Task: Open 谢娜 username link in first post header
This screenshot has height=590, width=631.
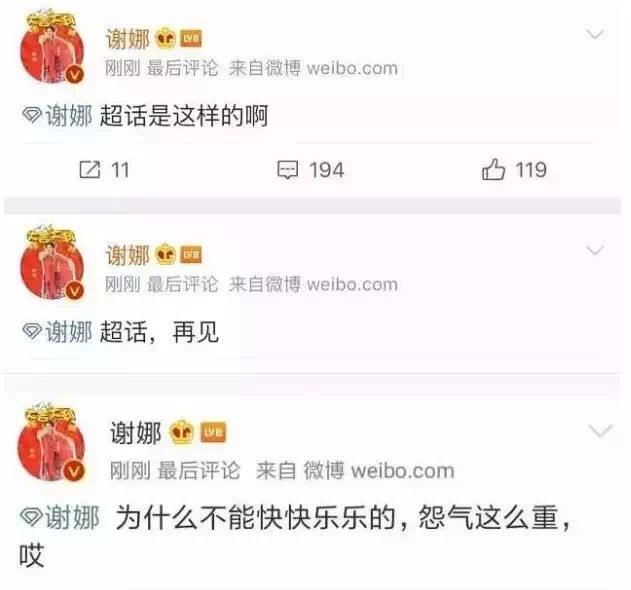Action: [128, 39]
